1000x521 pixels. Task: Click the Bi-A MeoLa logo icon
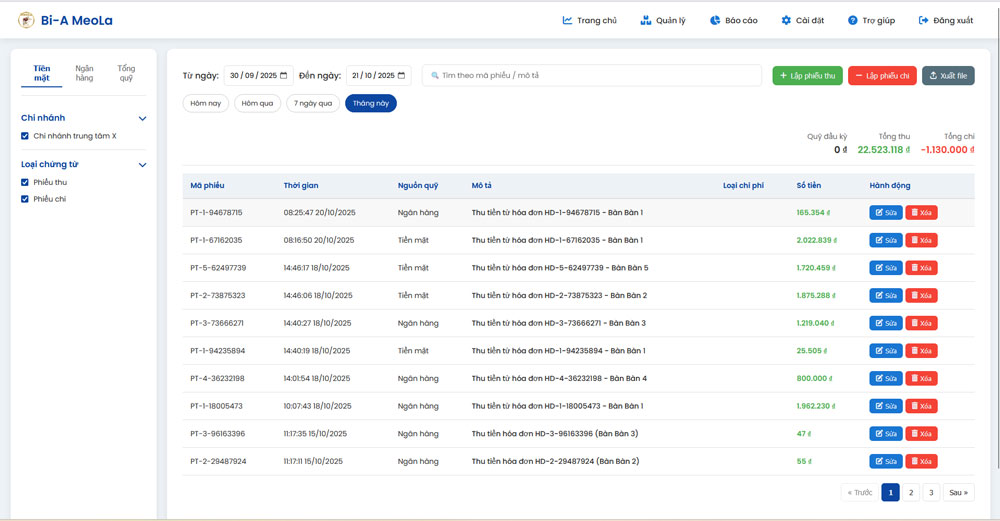pyautogui.click(x=26, y=20)
